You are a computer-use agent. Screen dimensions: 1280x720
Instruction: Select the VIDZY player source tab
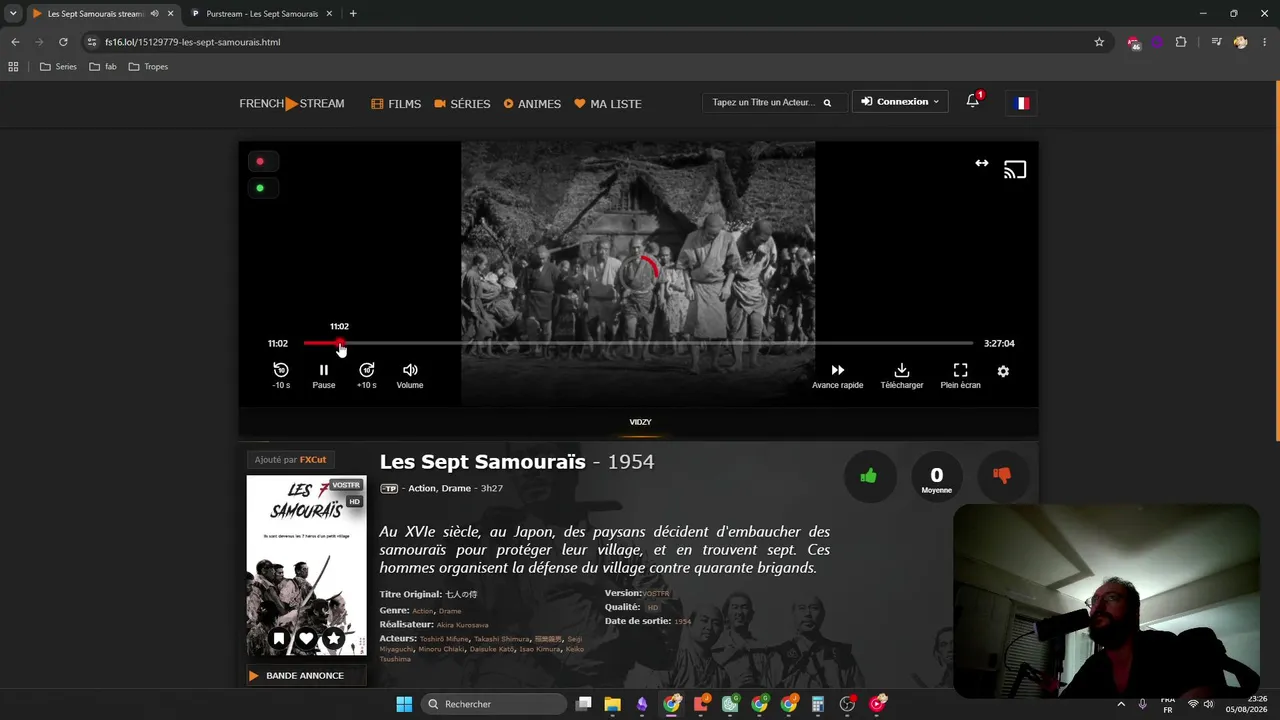[x=640, y=422]
